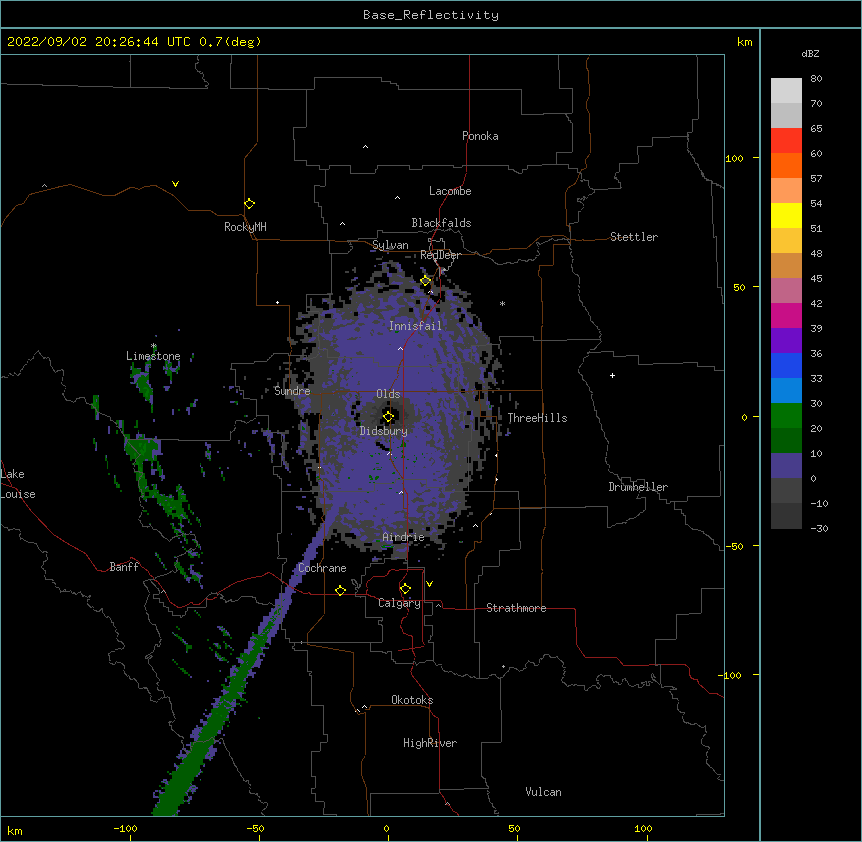Click the -50 tick on the right axis
This screenshot has height=842, width=862.
coord(734,546)
